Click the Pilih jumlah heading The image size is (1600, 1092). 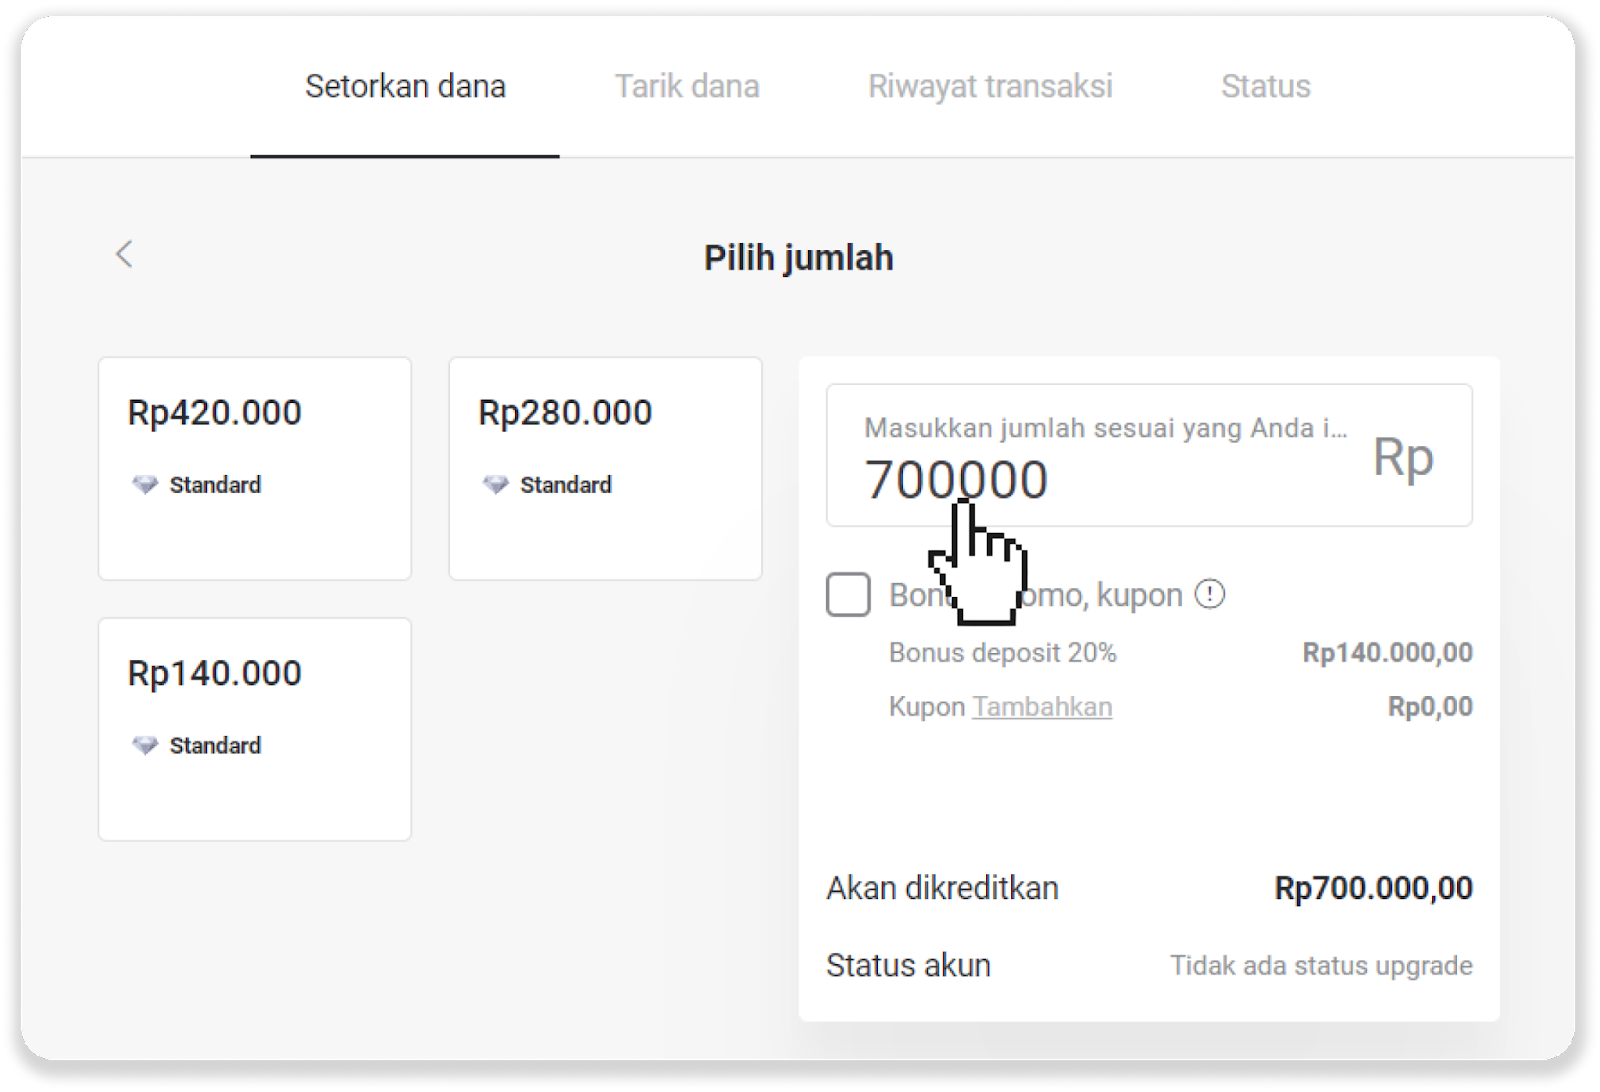pyautogui.click(x=798, y=258)
